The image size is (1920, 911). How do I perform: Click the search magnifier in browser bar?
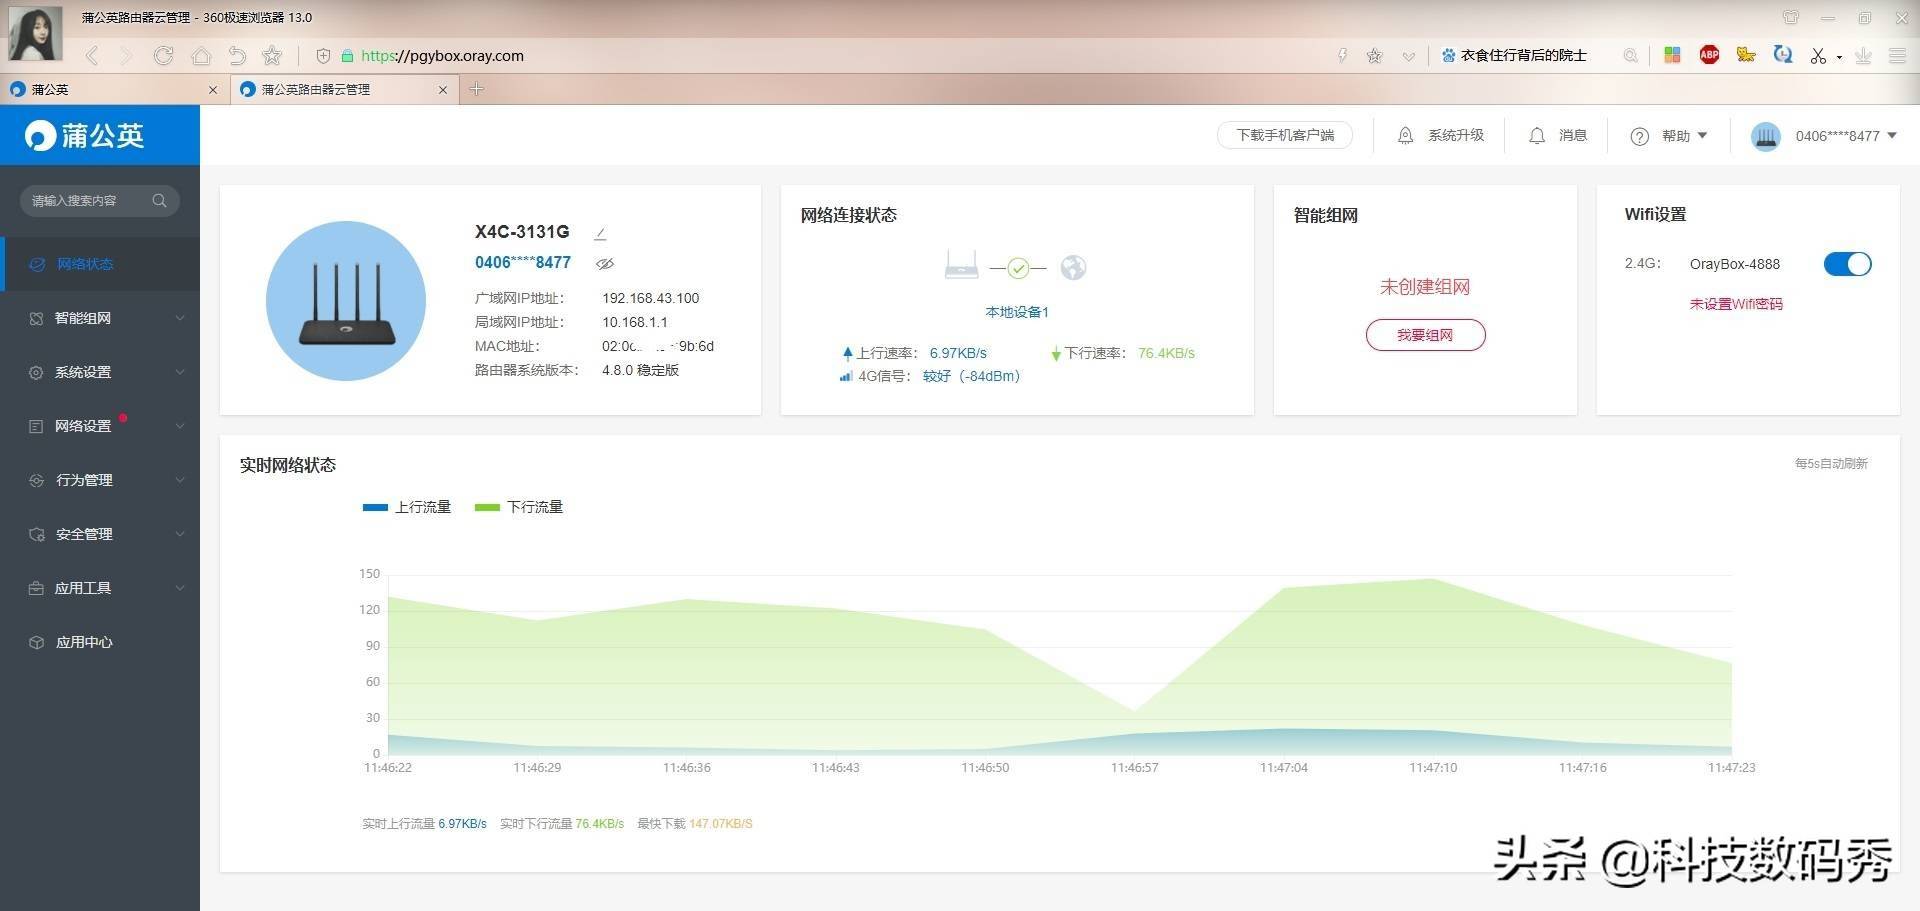coord(1630,56)
